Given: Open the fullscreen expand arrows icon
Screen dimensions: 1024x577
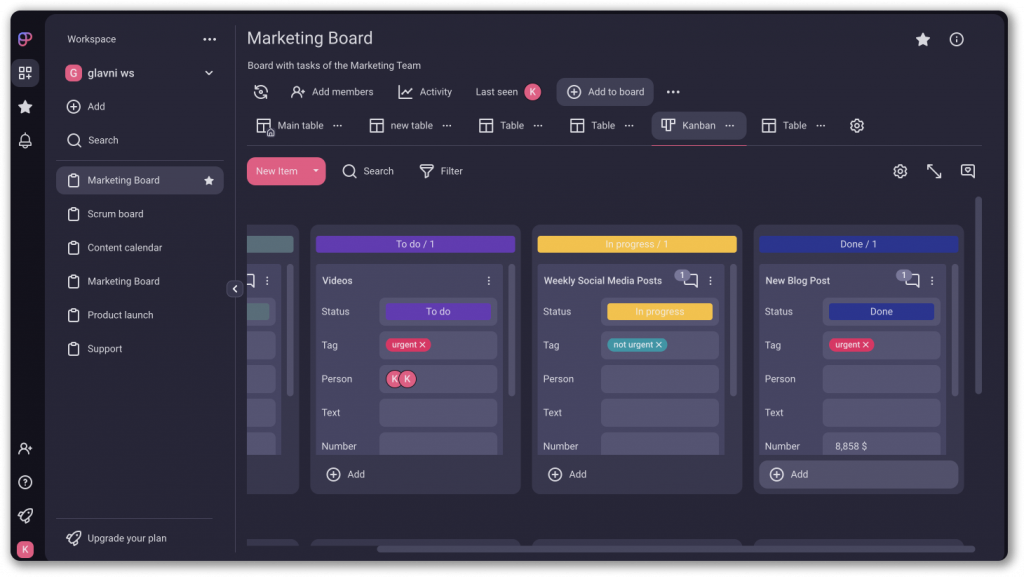Looking at the screenshot, I should [x=934, y=171].
